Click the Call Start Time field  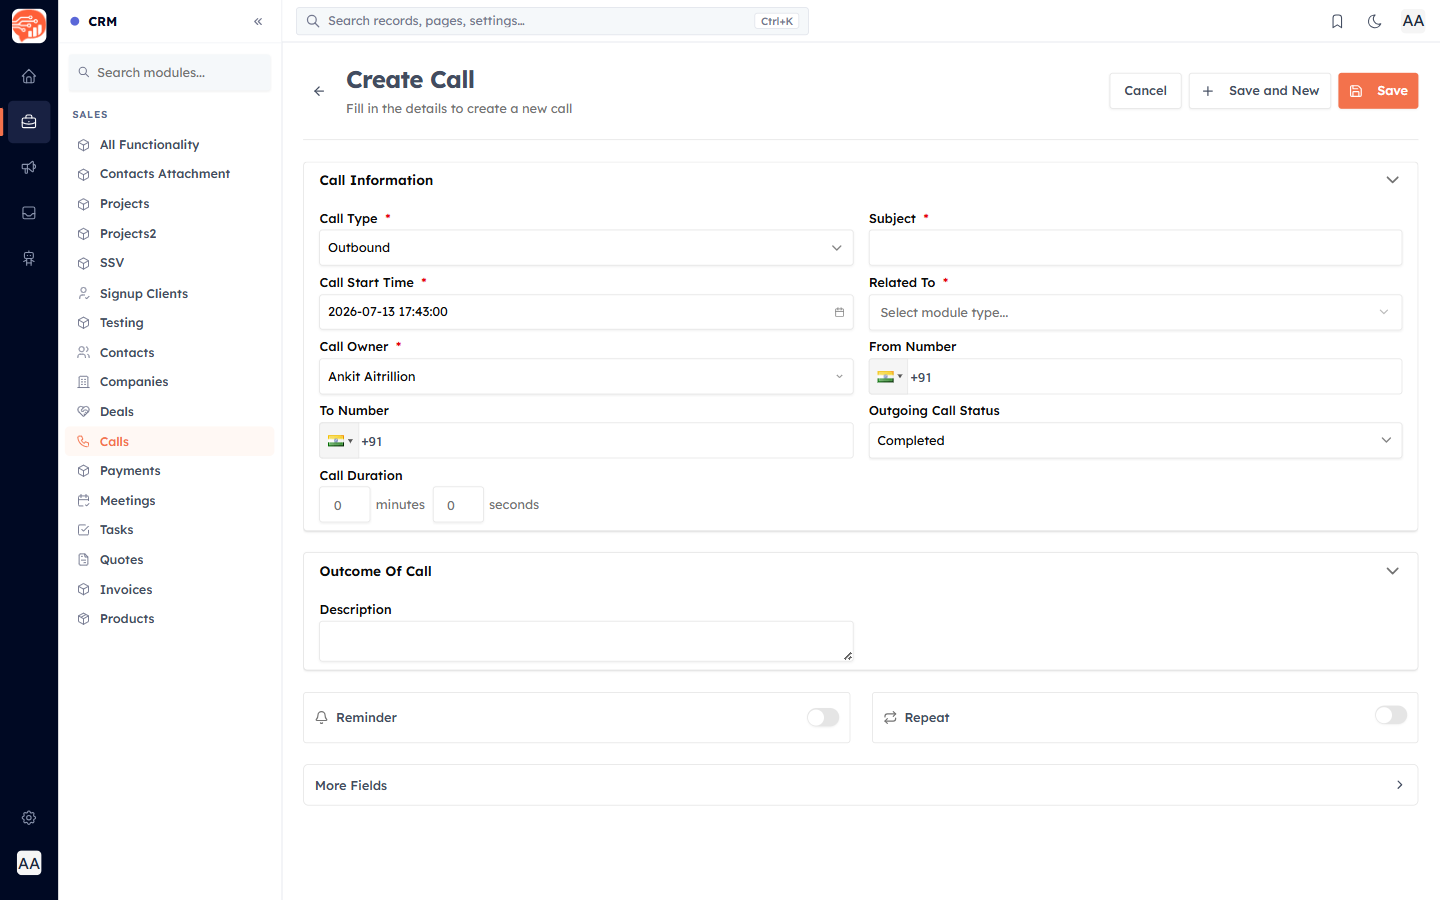(x=586, y=312)
